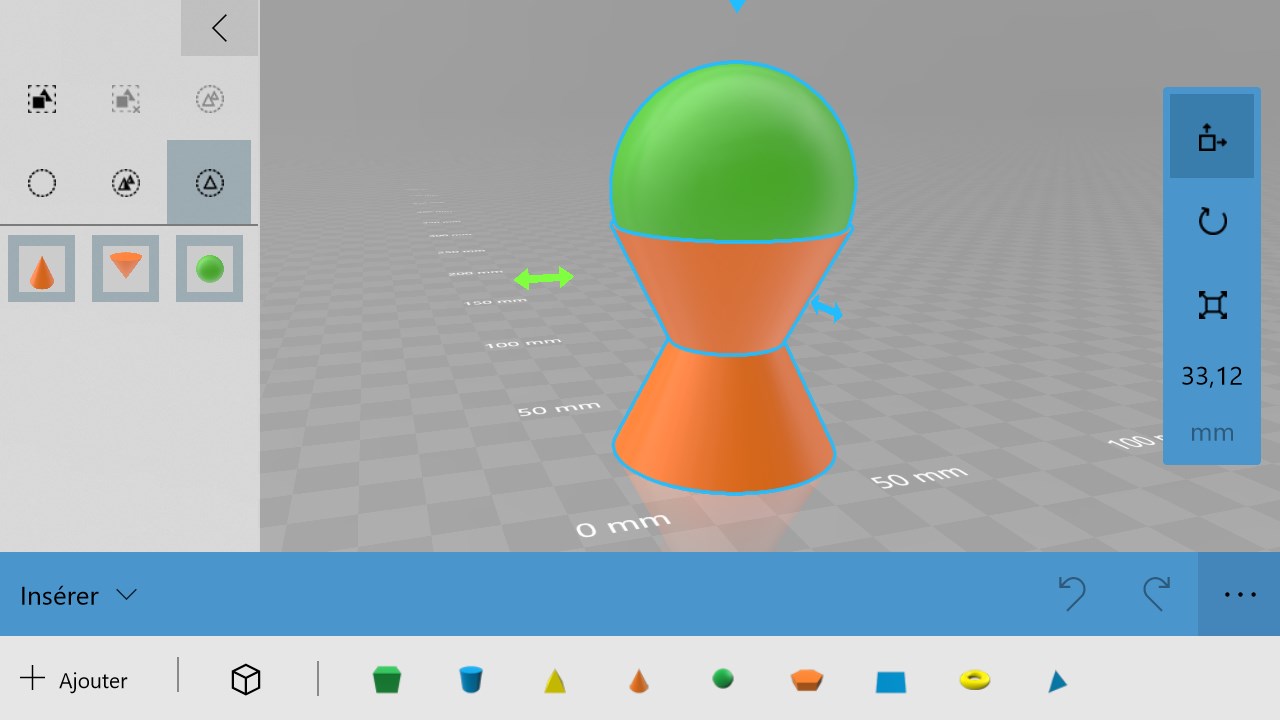Select the inverted orange cone thumbnail

pyautogui.click(x=125, y=269)
